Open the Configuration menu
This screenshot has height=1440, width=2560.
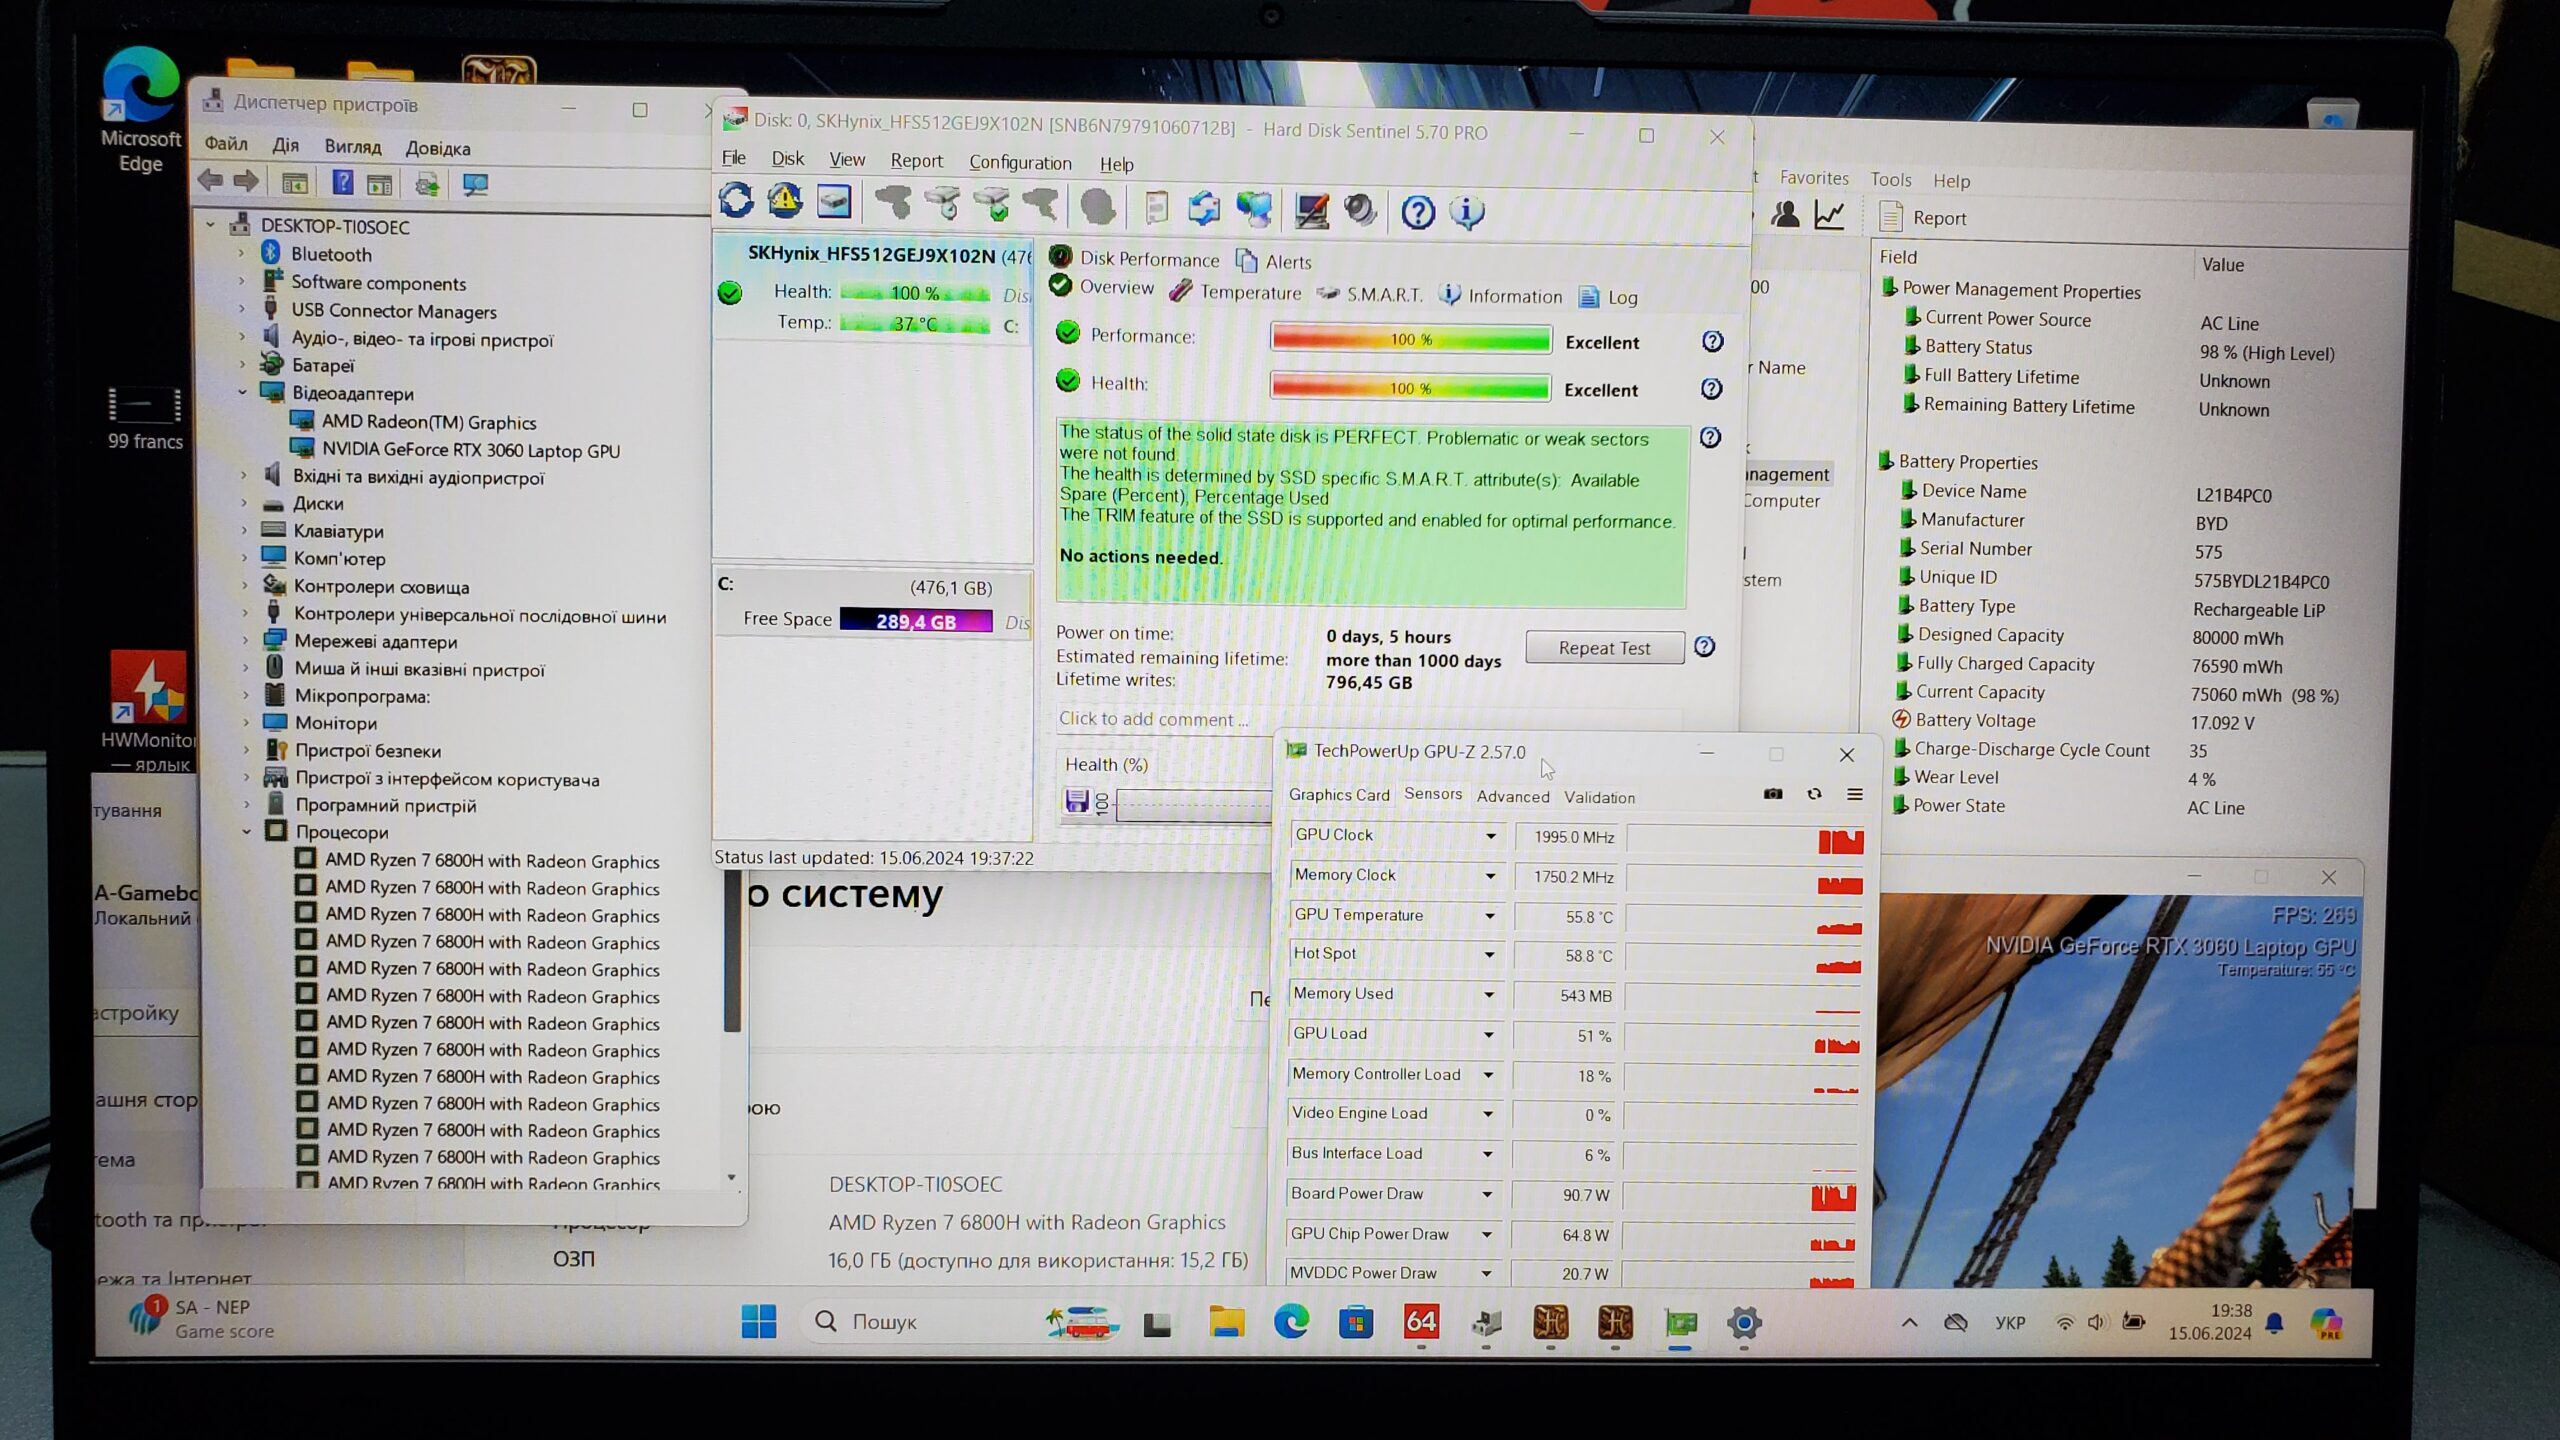(1019, 162)
